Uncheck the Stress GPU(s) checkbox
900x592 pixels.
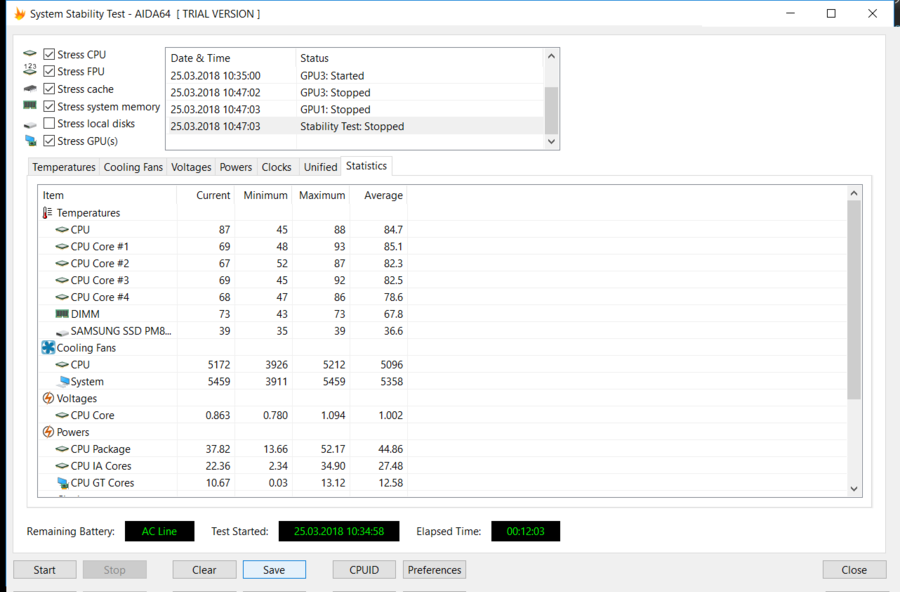coord(49,141)
